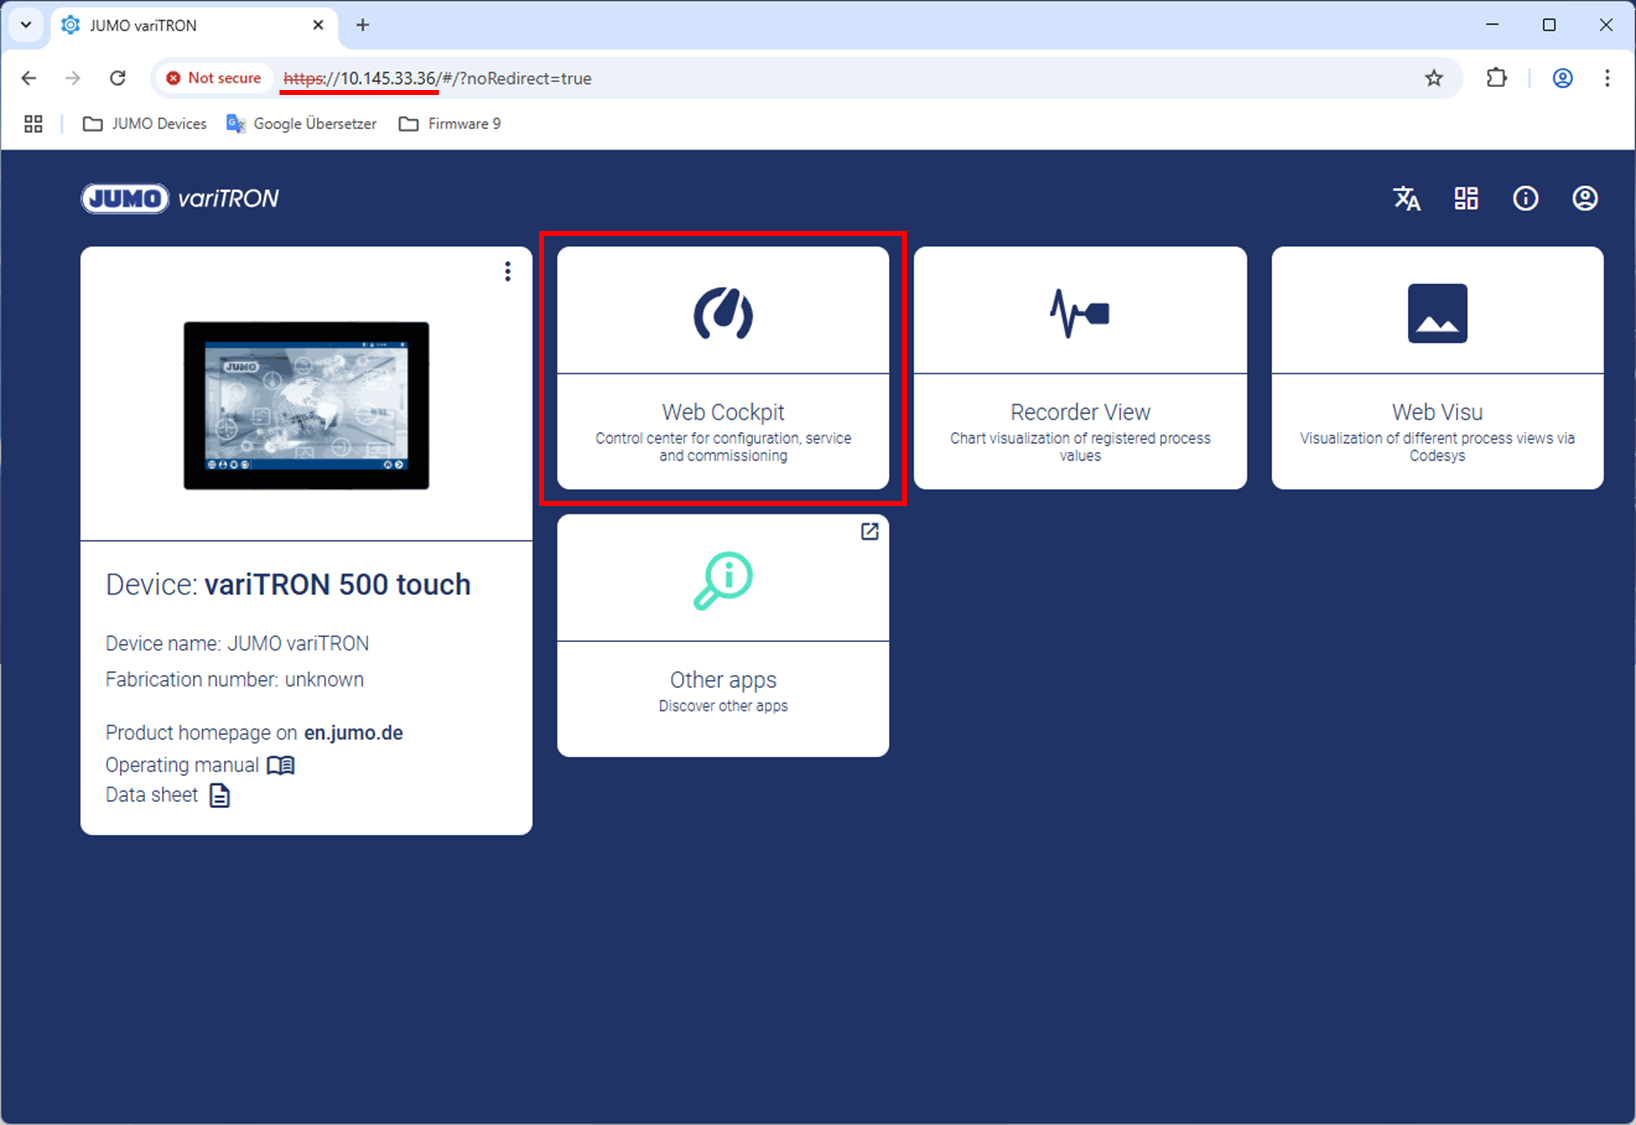
Task: Close the JUMO variTRON tab
Action: [x=318, y=25]
